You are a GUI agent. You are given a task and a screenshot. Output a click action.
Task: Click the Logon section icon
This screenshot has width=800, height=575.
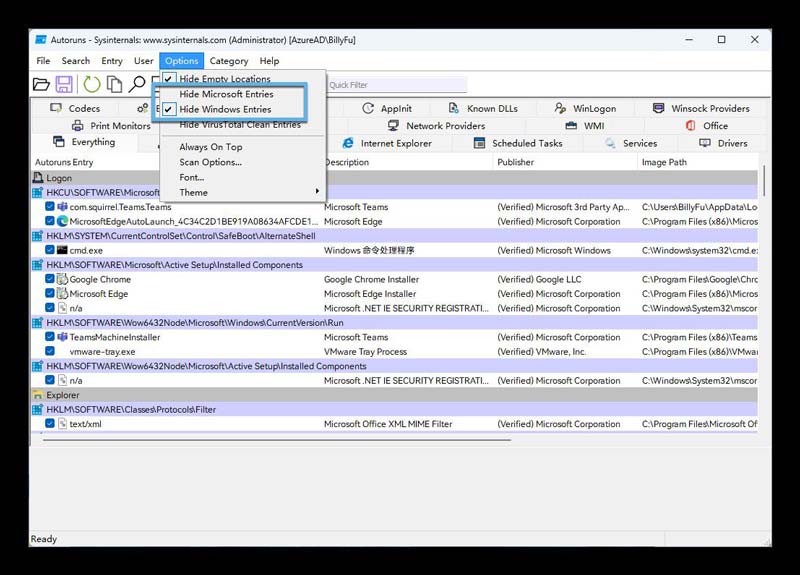pos(38,178)
